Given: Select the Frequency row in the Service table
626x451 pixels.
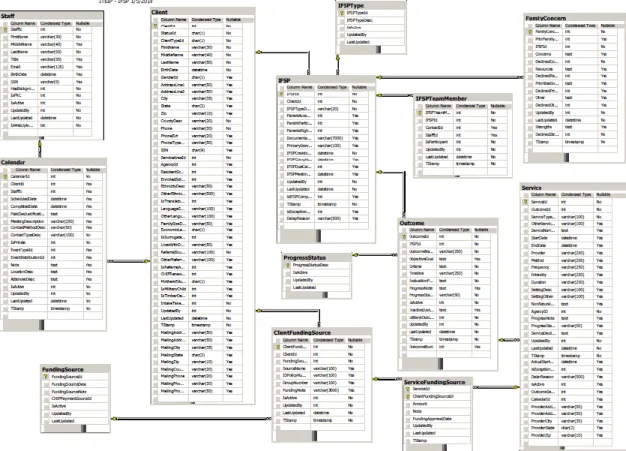Looking at the screenshot, I should point(567,267).
